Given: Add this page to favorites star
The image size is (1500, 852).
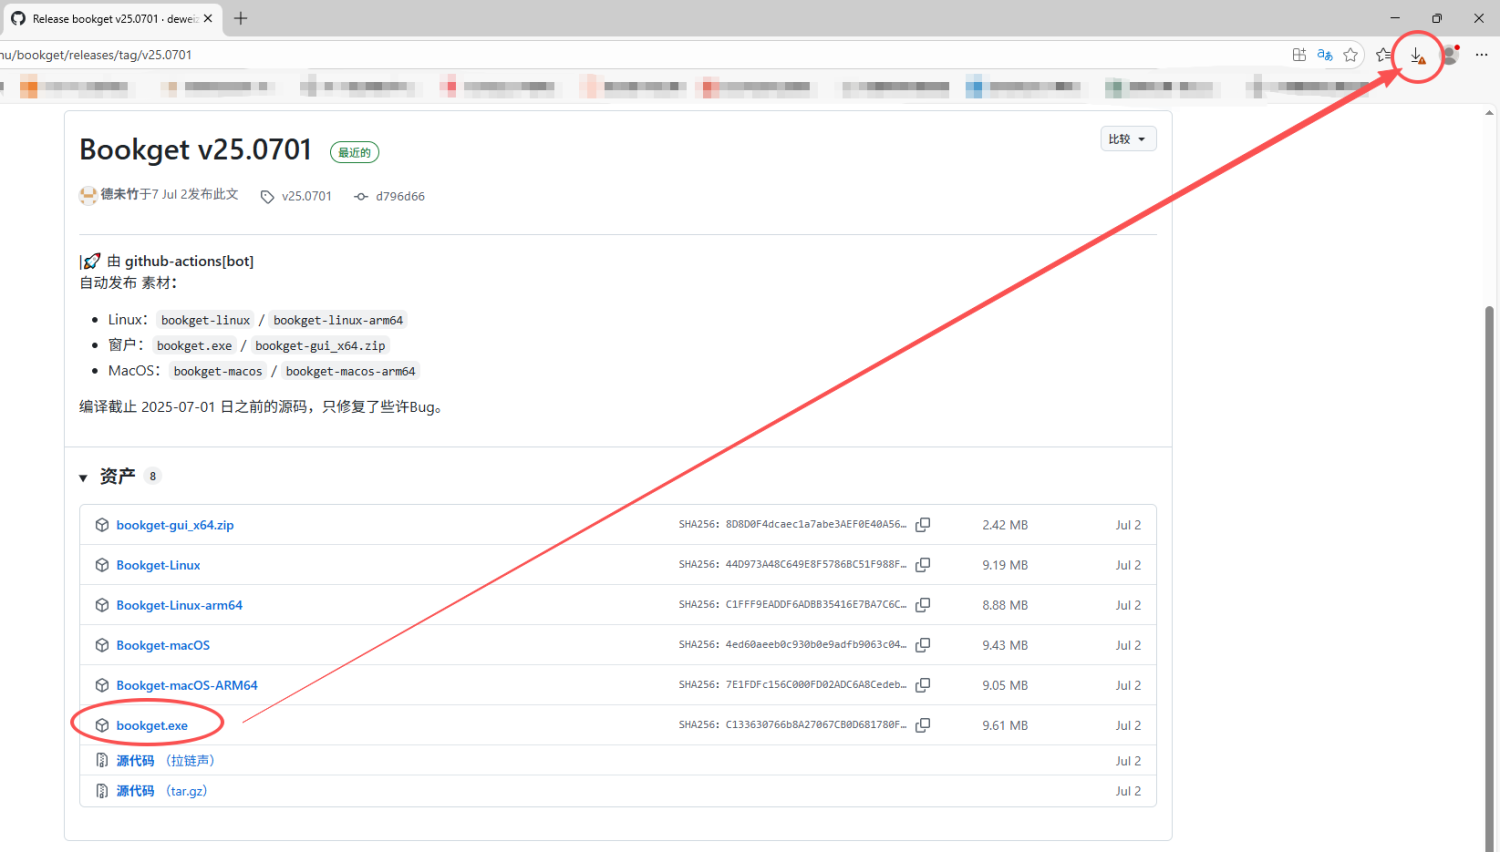Looking at the screenshot, I should (1351, 55).
